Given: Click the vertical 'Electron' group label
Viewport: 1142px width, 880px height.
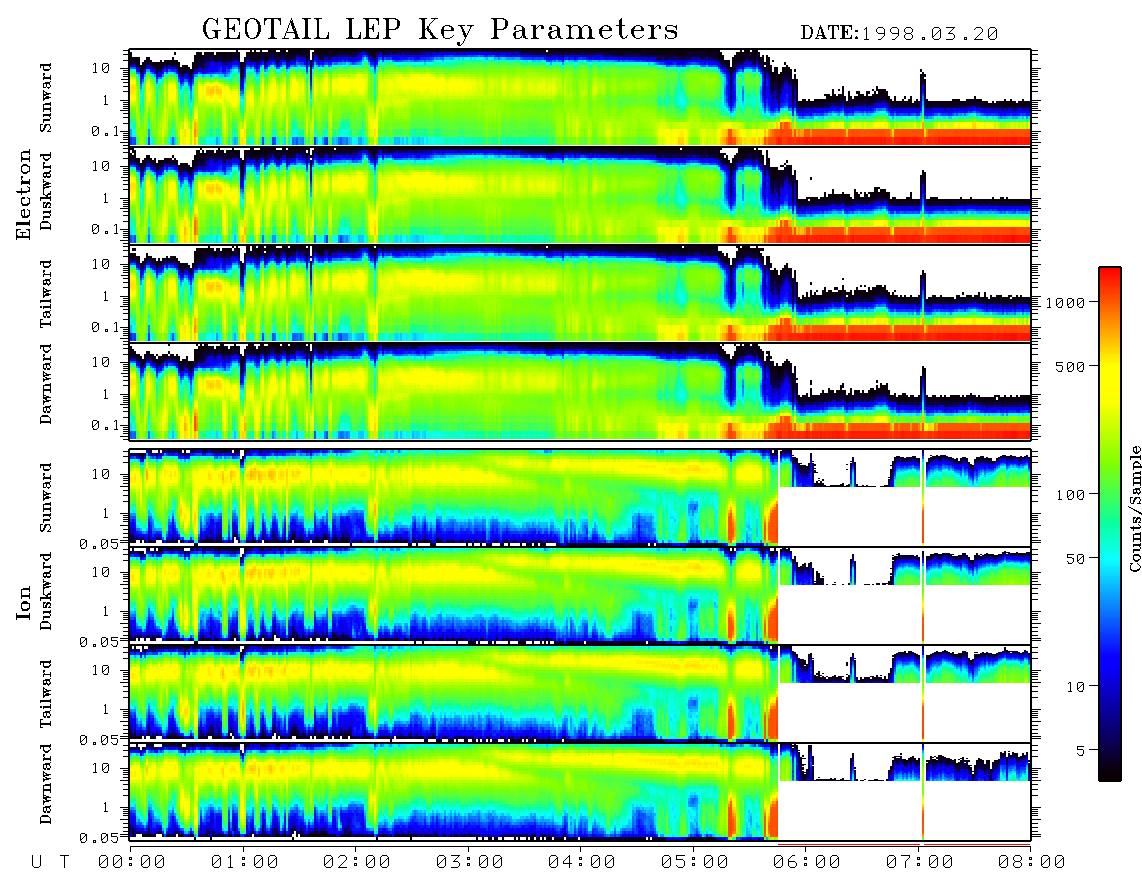Looking at the screenshot, I should coord(24,194).
